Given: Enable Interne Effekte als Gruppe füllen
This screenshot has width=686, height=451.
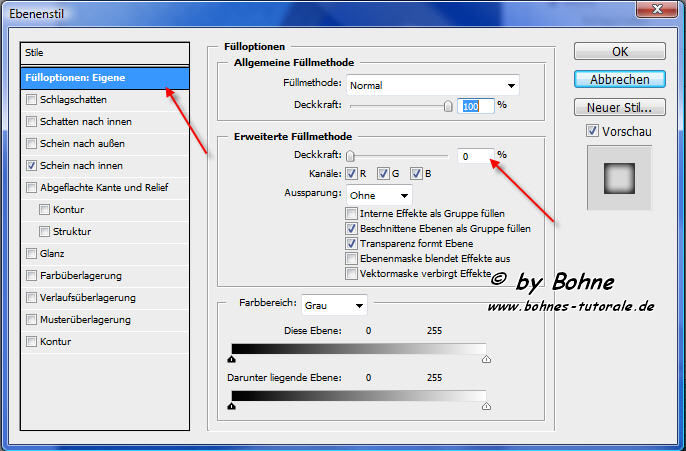Looking at the screenshot, I should (351, 214).
